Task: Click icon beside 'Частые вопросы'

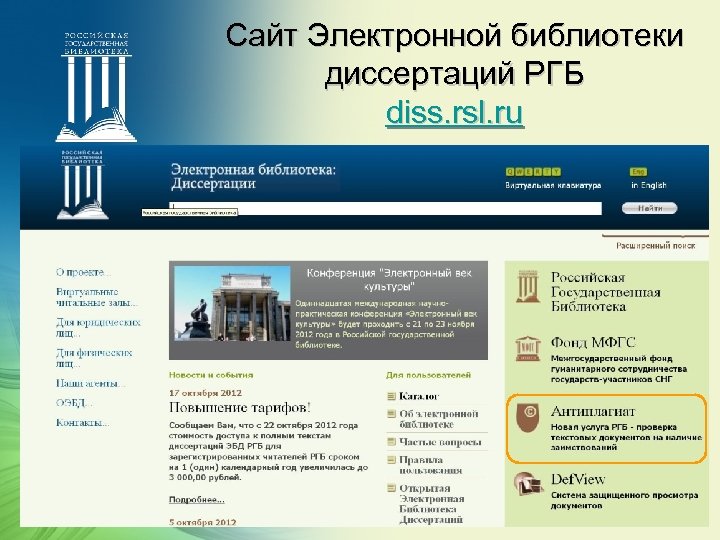Action: pyautogui.click(x=391, y=442)
